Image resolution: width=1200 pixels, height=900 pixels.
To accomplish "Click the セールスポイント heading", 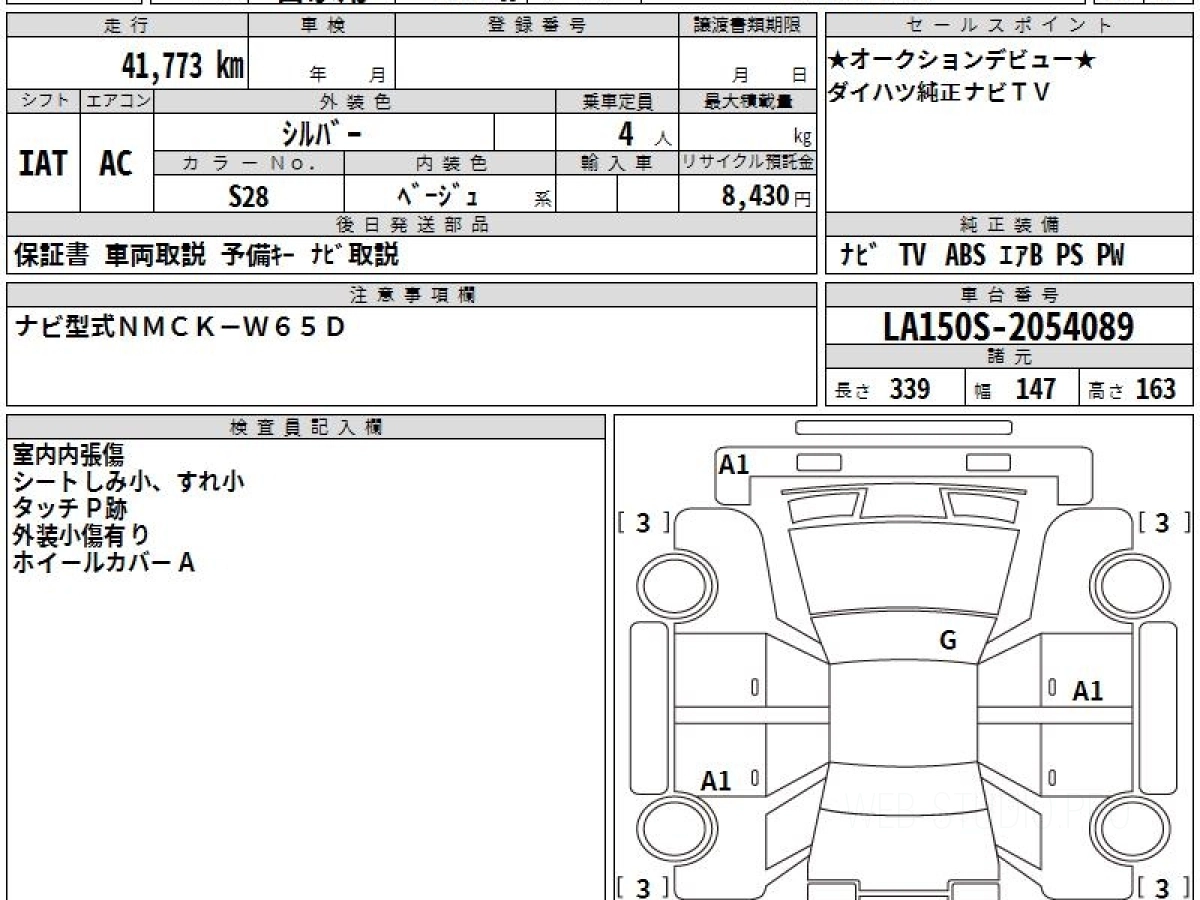I will pyautogui.click(x=1009, y=26).
